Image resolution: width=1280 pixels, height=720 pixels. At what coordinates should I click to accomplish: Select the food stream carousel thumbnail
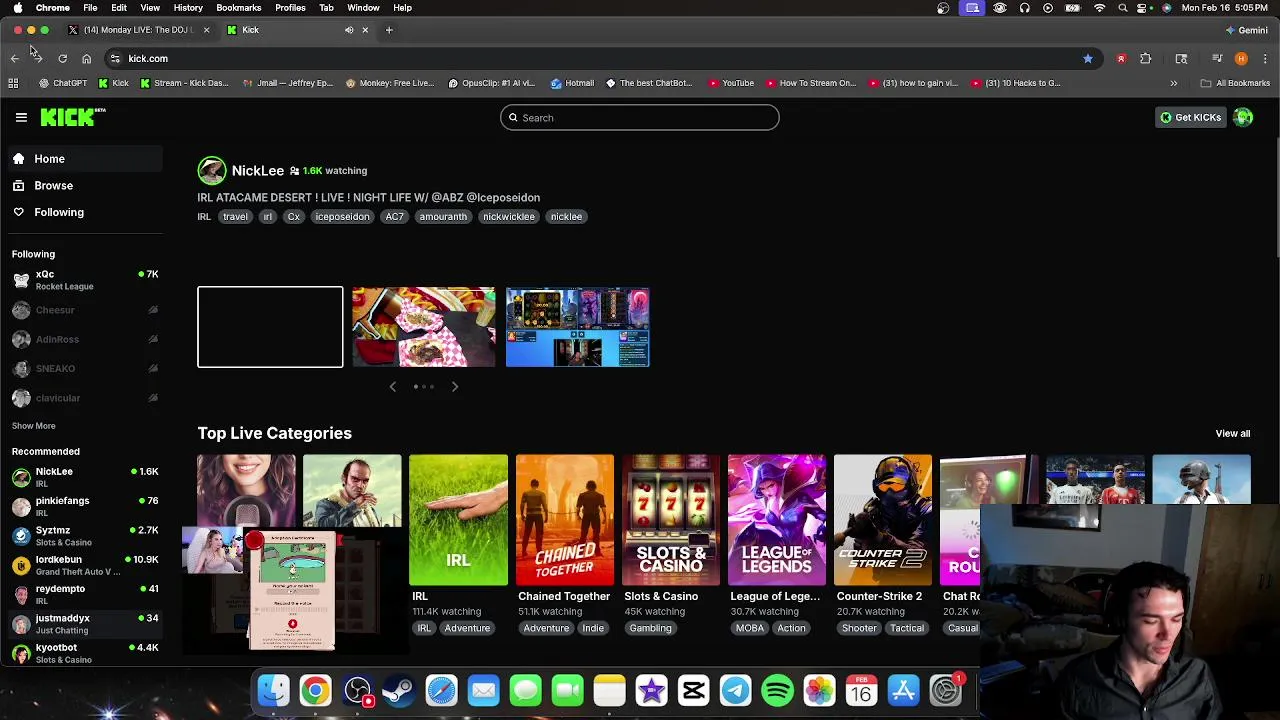tap(423, 327)
